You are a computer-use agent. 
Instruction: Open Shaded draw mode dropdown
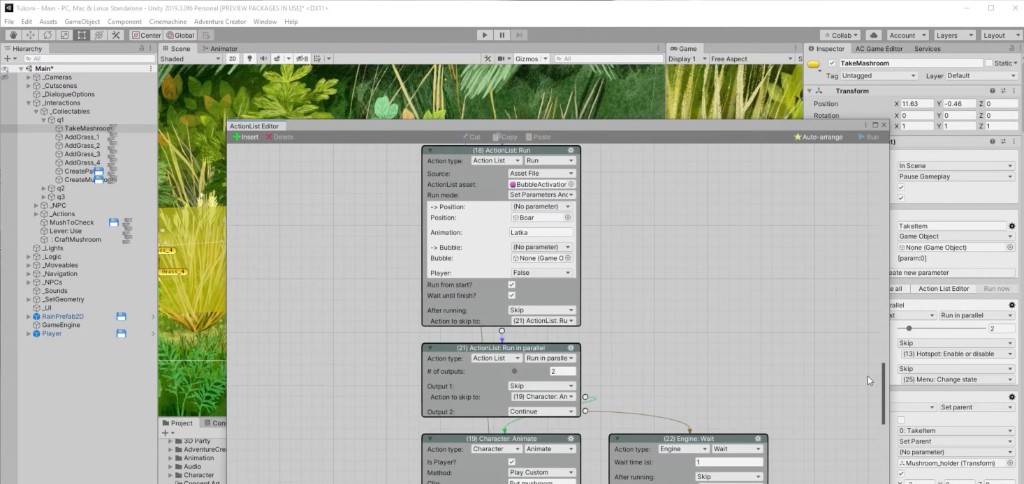coord(190,59)
